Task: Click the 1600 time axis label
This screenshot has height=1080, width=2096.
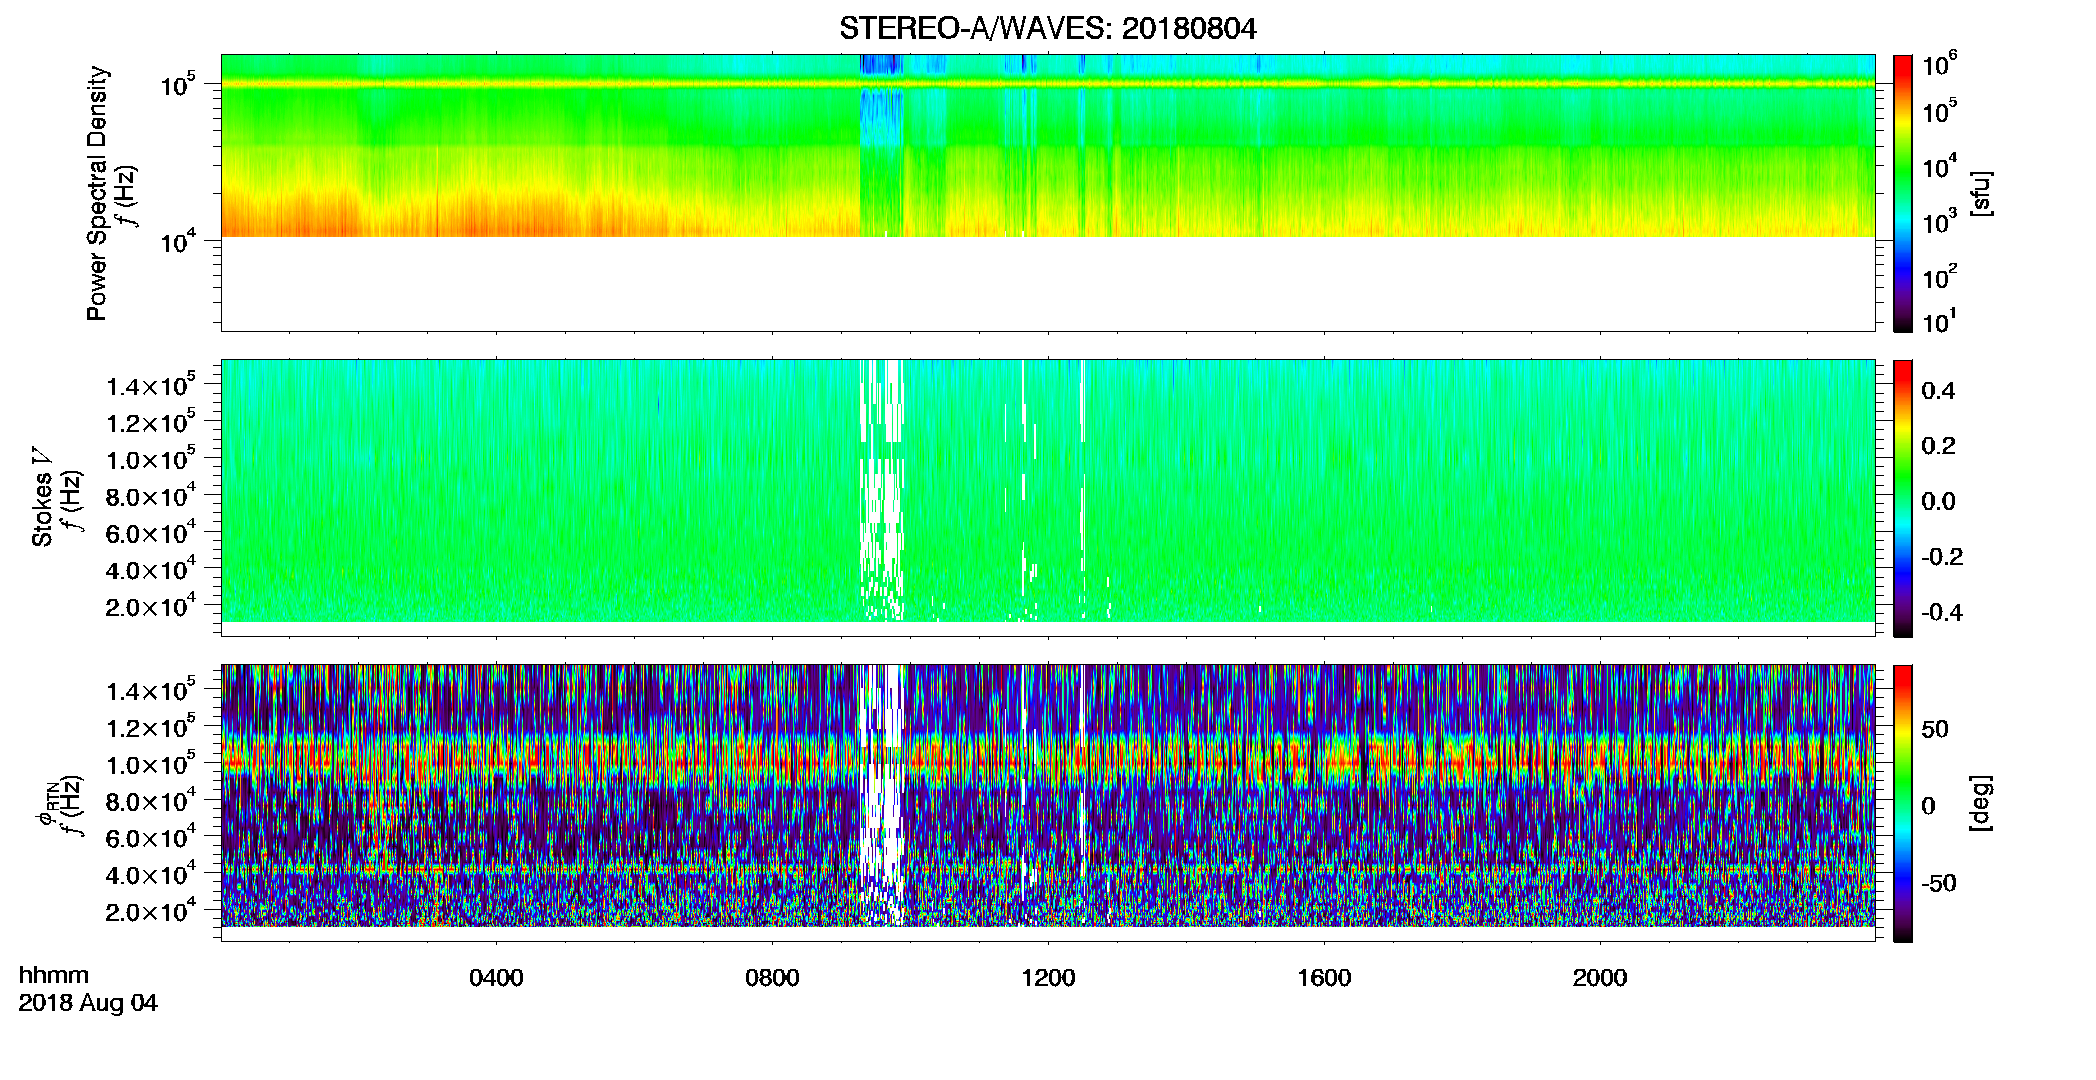Action: click(x=1324, y=978)
